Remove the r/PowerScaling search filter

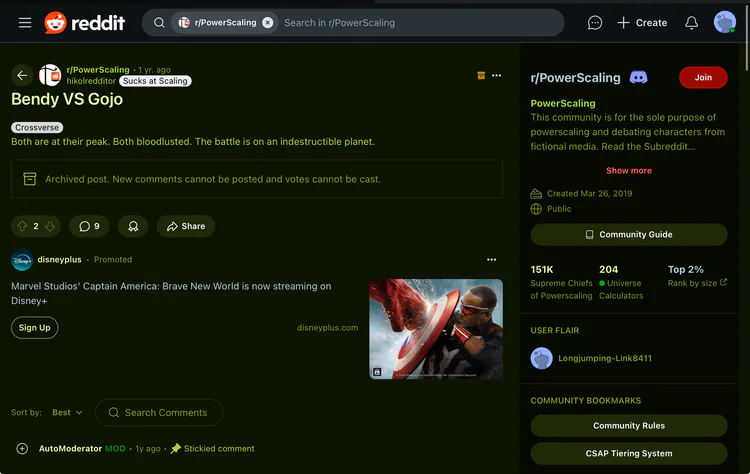pos(268,22)
